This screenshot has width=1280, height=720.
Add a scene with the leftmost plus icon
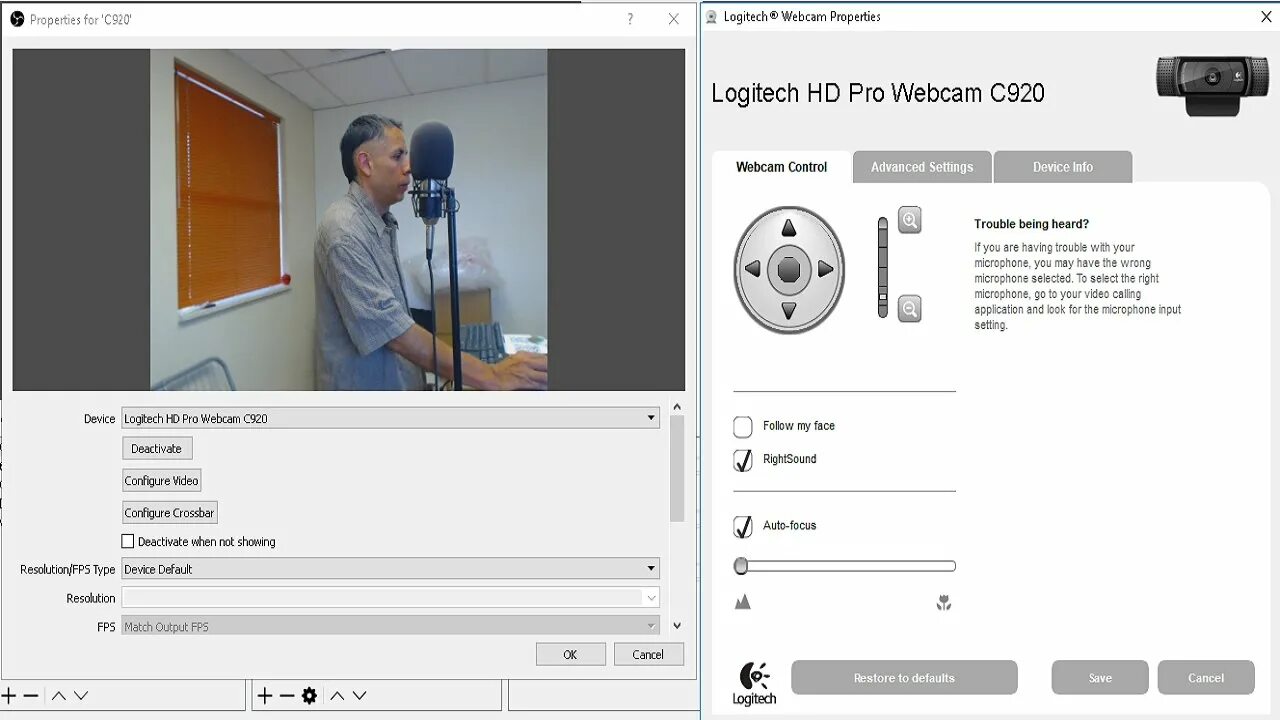(9, 695)
